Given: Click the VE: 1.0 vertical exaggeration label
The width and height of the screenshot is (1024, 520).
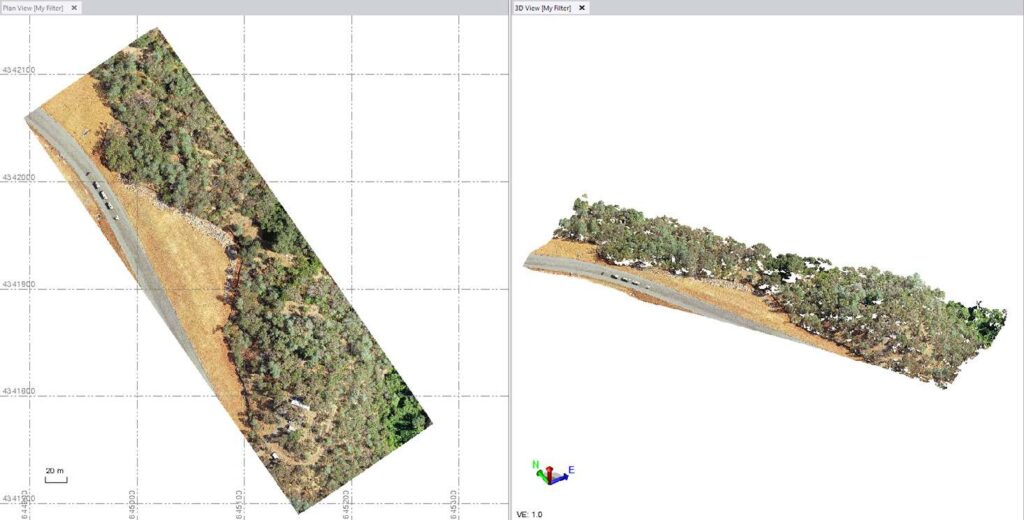Looking at the screenshot, I should click(x=529, y=515).
